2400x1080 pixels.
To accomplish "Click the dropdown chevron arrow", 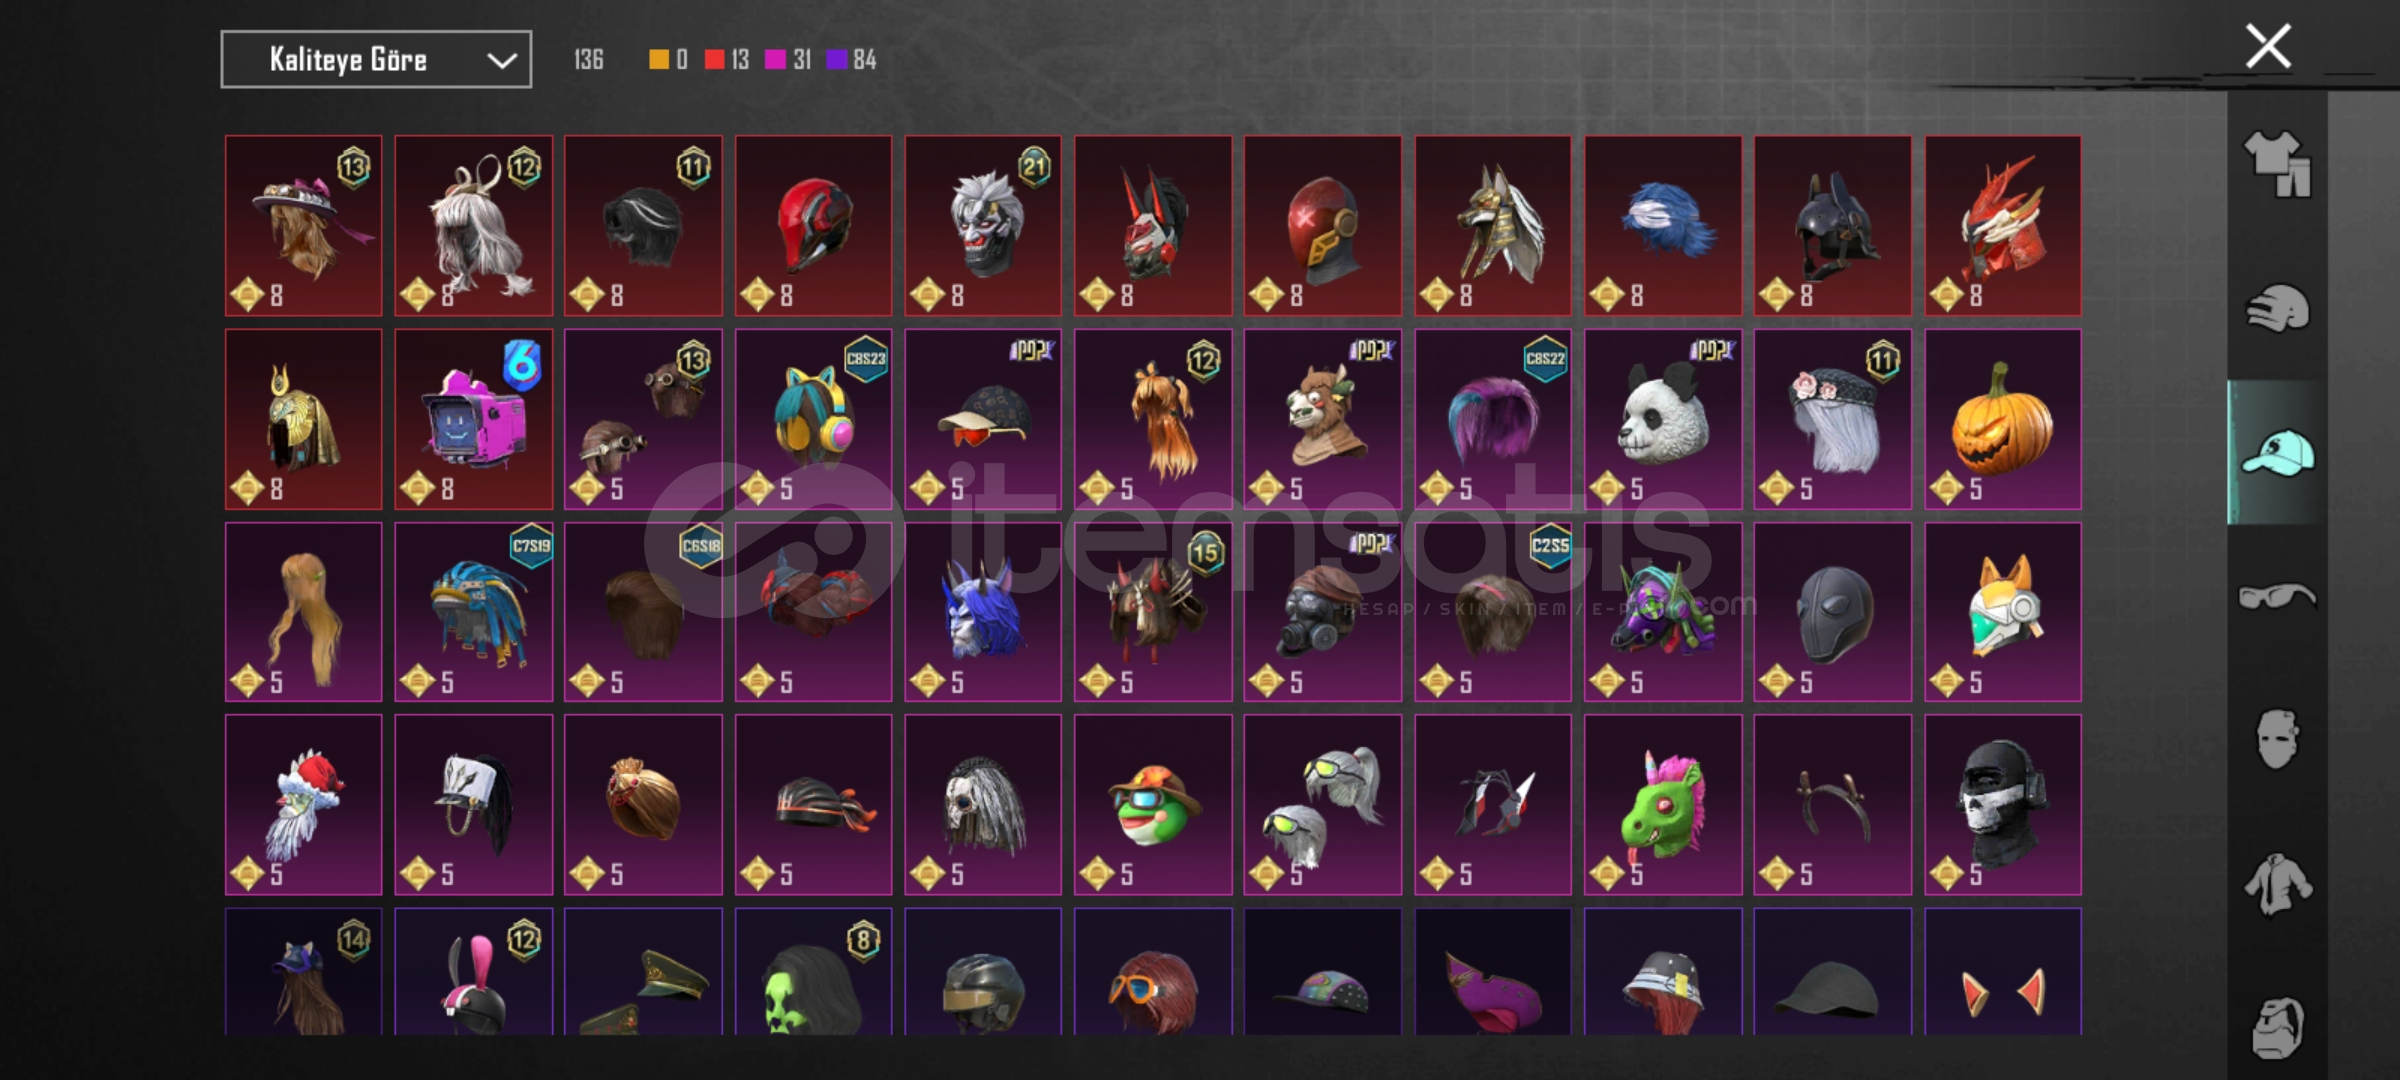I will 501,61.
